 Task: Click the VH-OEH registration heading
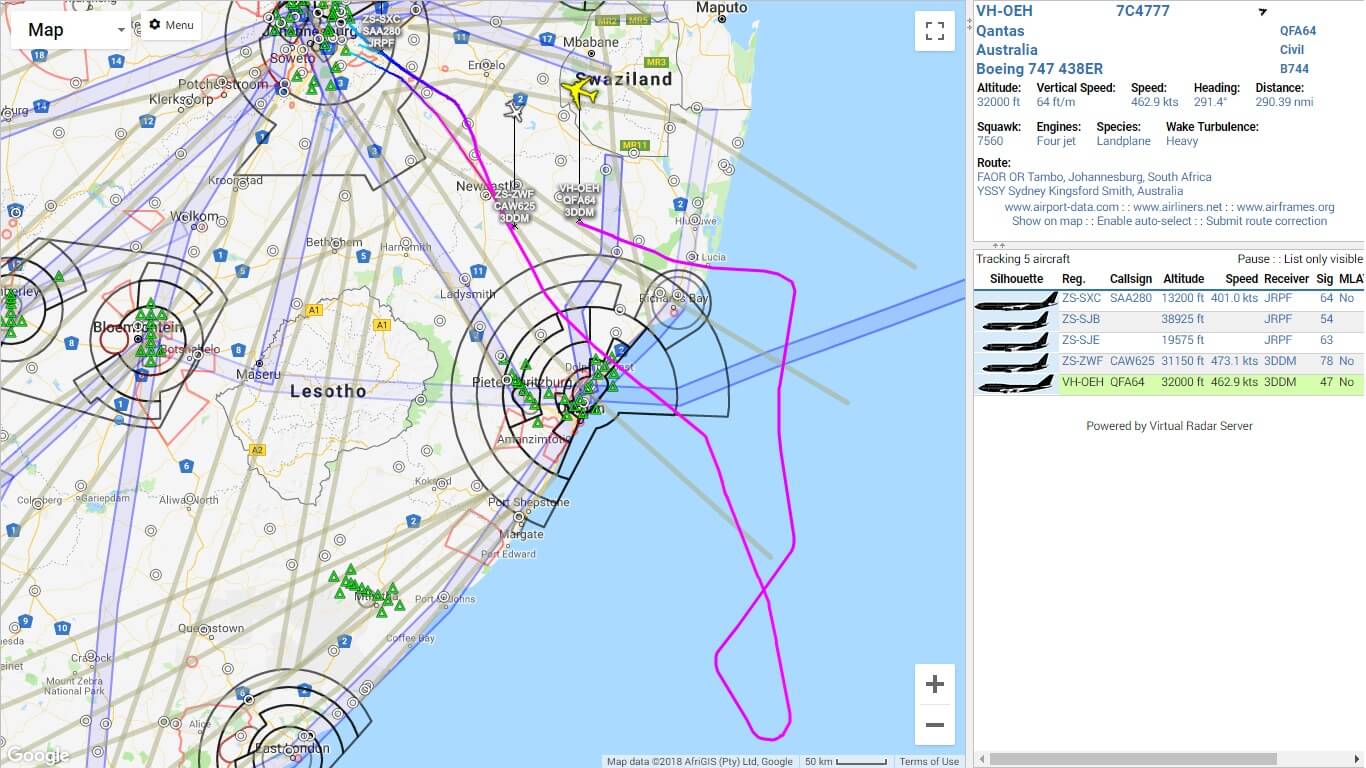point(1004,11)
